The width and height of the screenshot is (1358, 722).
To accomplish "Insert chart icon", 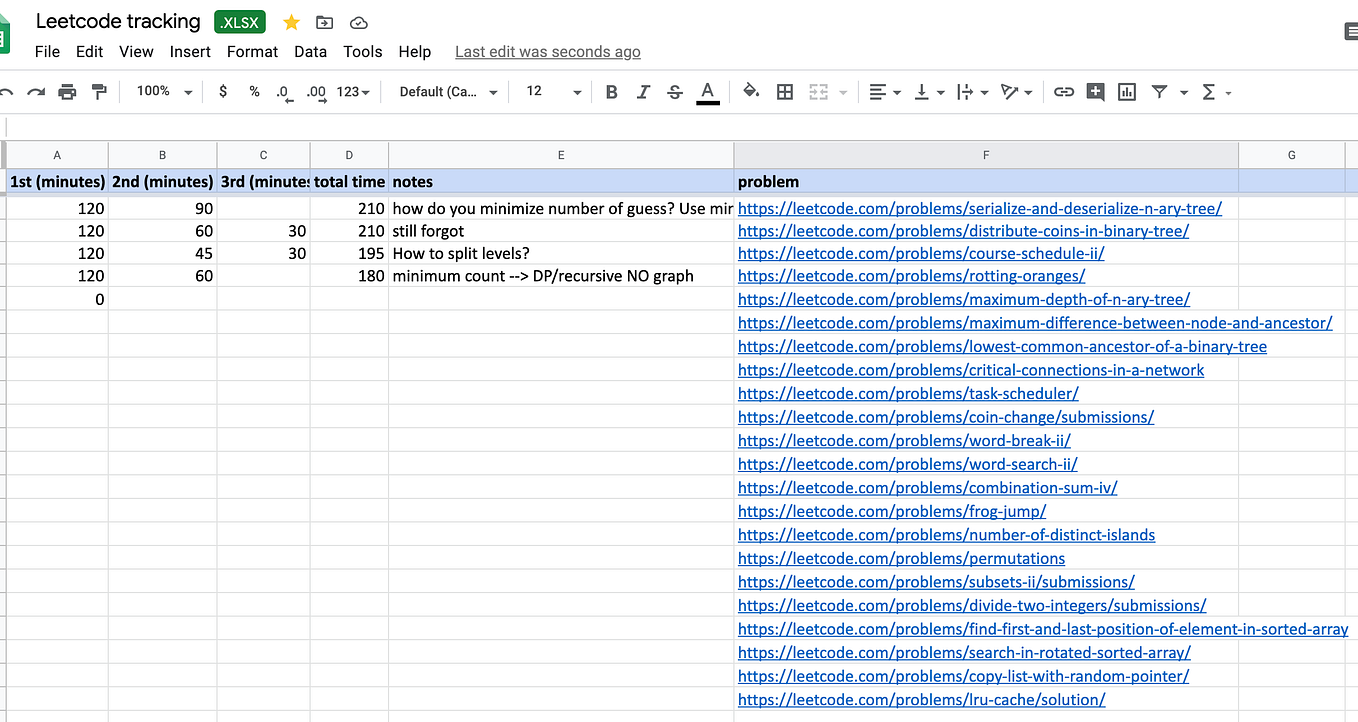I will coord(1127,92).
